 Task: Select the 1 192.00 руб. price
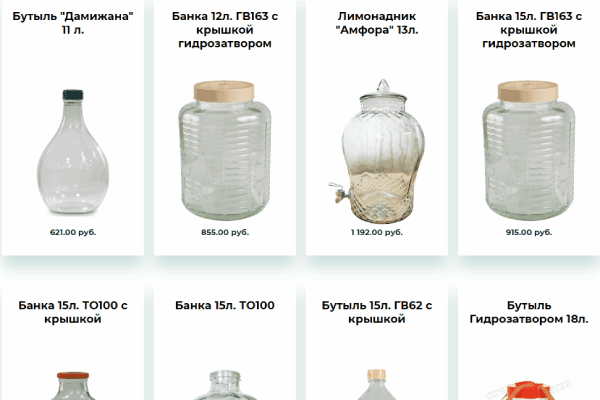377,232
